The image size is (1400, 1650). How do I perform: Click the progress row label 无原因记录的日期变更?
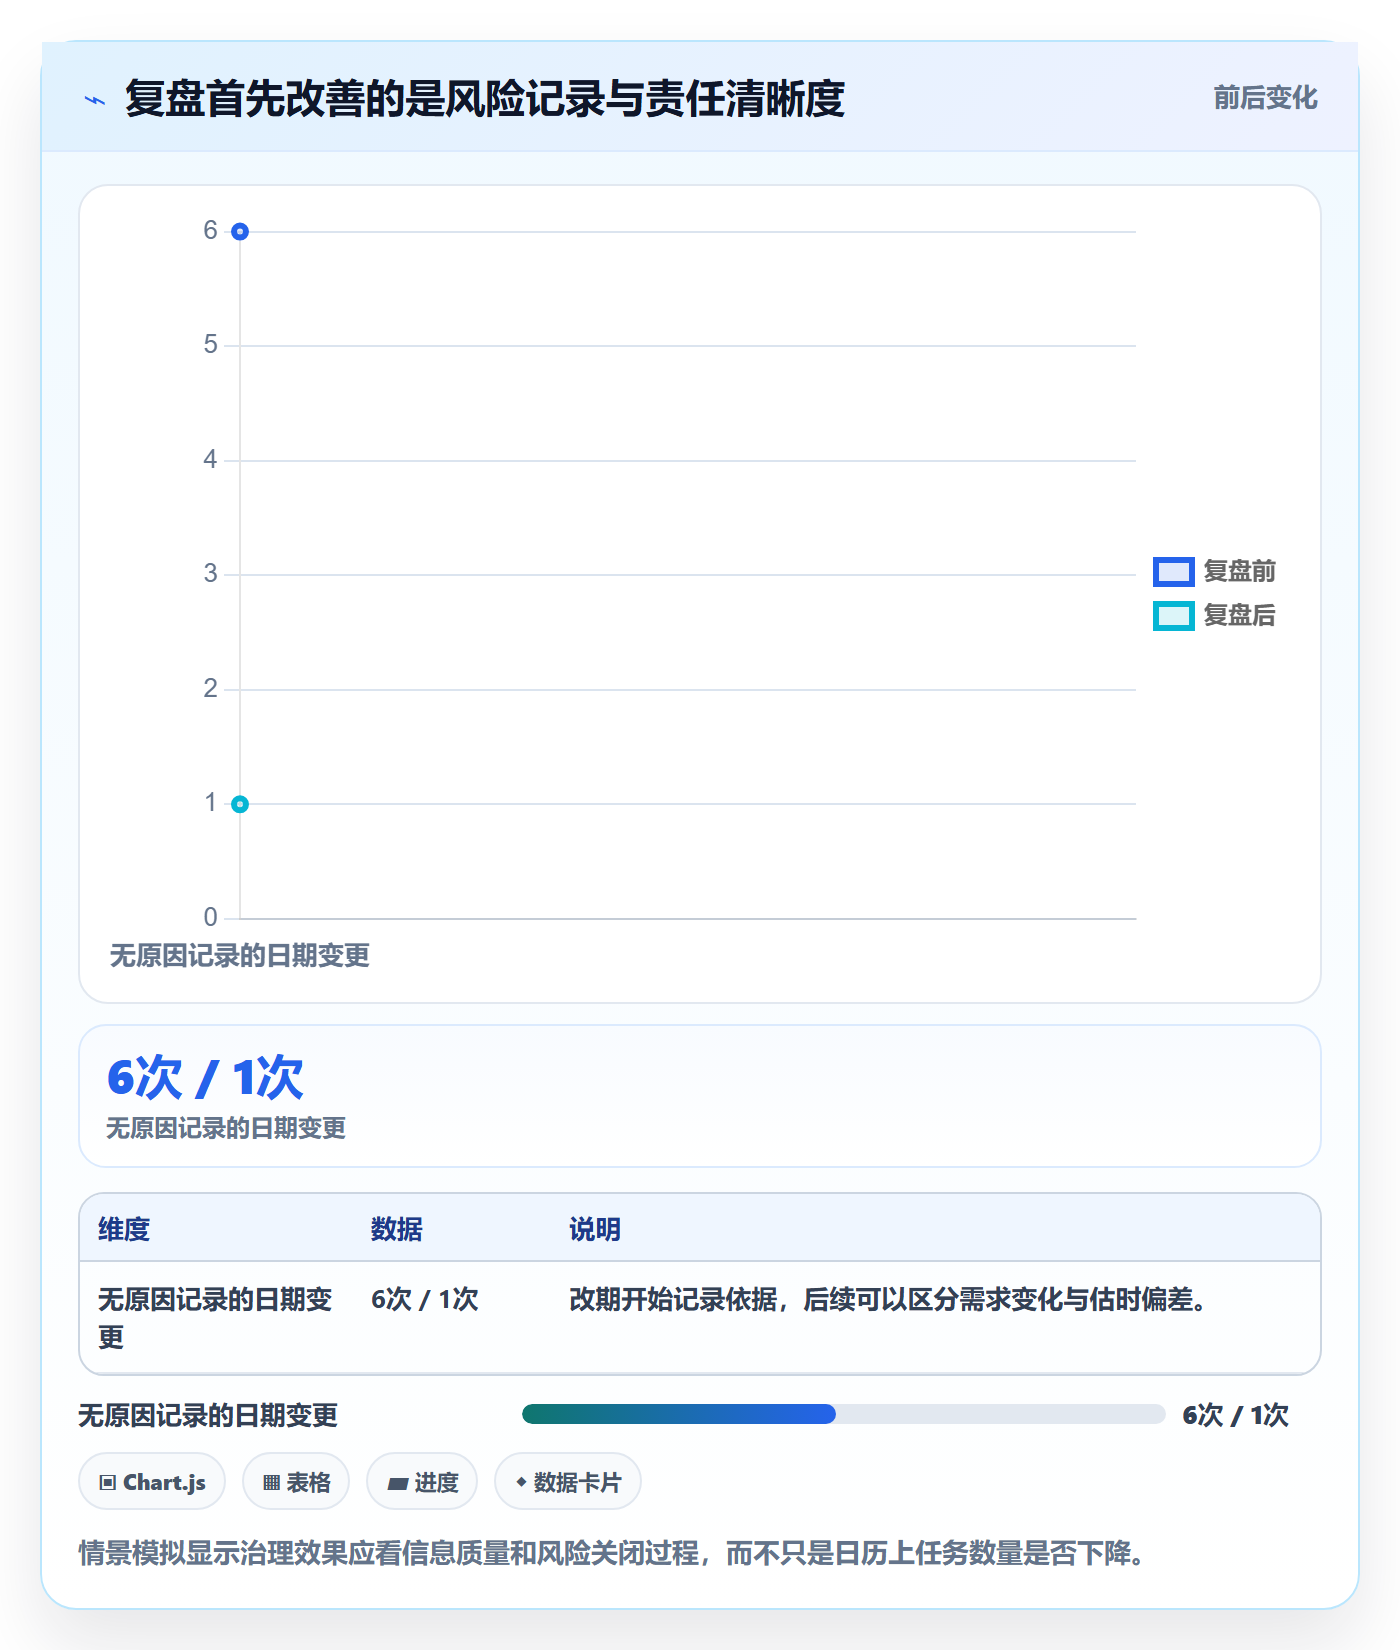pos(208,1416)
